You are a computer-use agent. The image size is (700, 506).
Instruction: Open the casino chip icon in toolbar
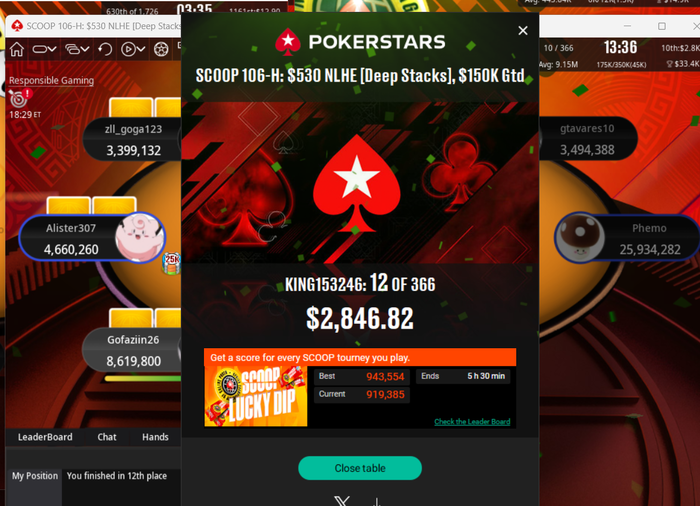[161, 49]
